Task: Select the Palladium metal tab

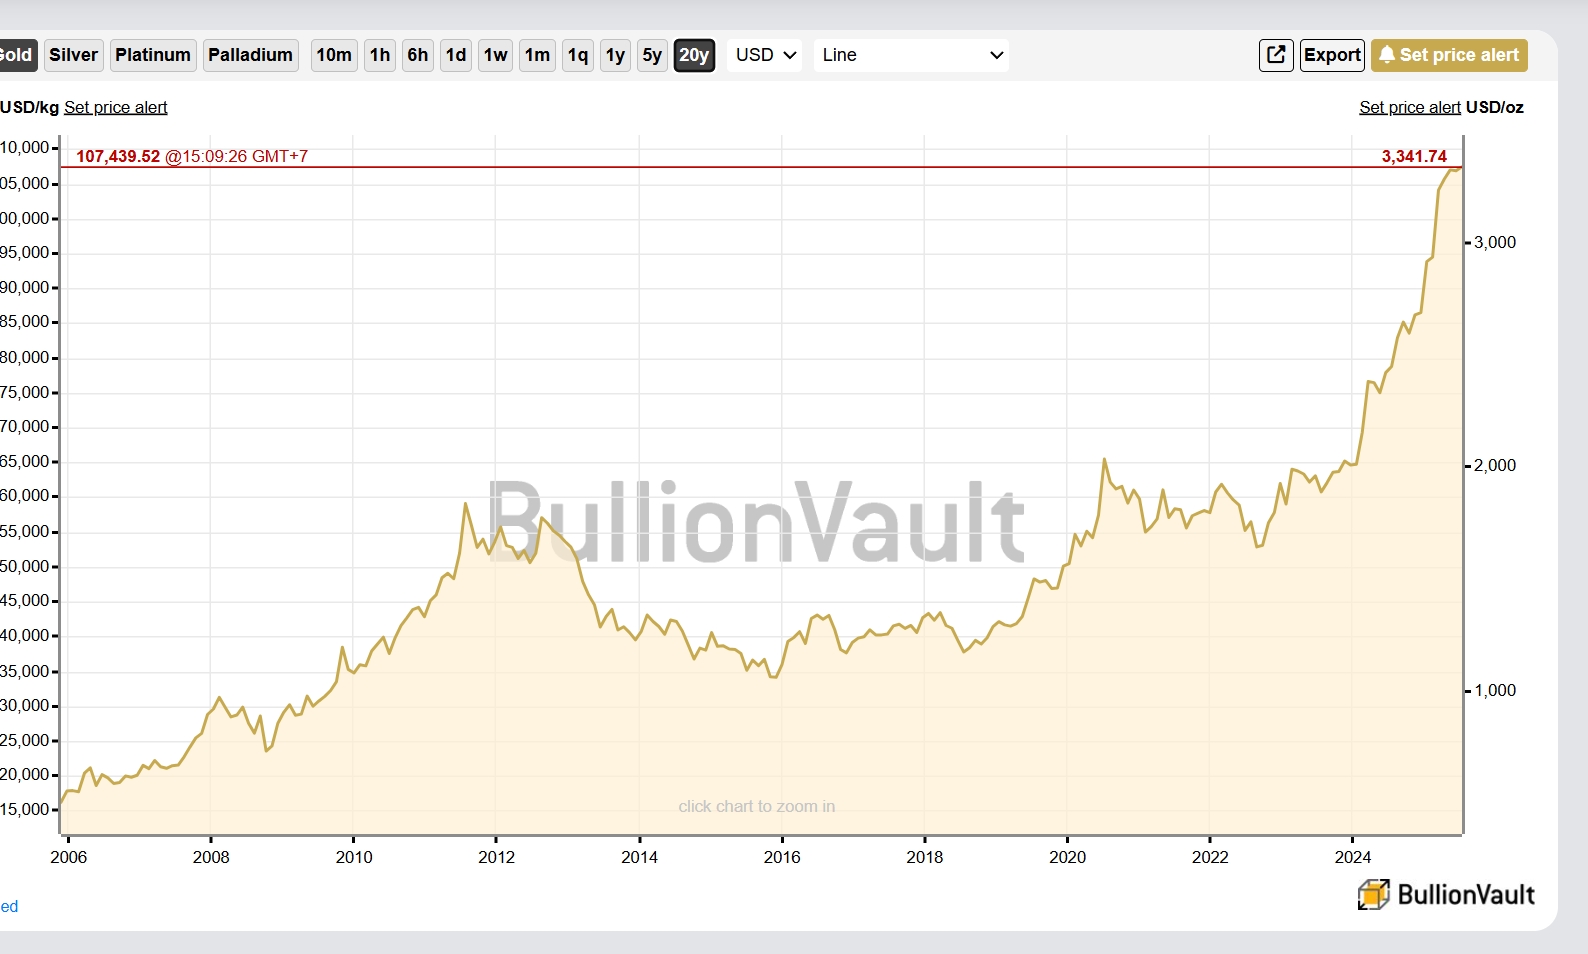Action: (x=250, y=55)
